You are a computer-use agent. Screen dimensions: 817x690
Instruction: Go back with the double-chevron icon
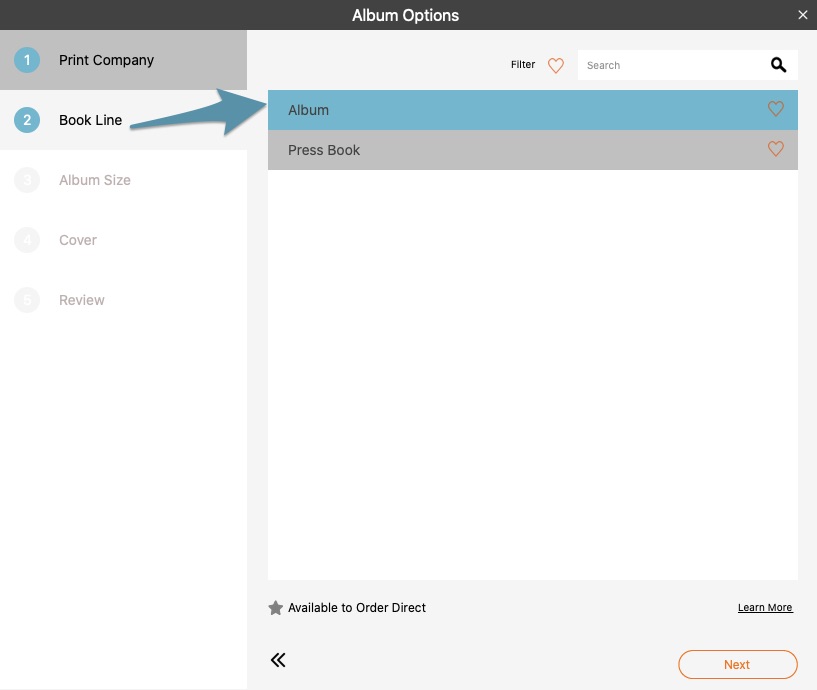278,660
